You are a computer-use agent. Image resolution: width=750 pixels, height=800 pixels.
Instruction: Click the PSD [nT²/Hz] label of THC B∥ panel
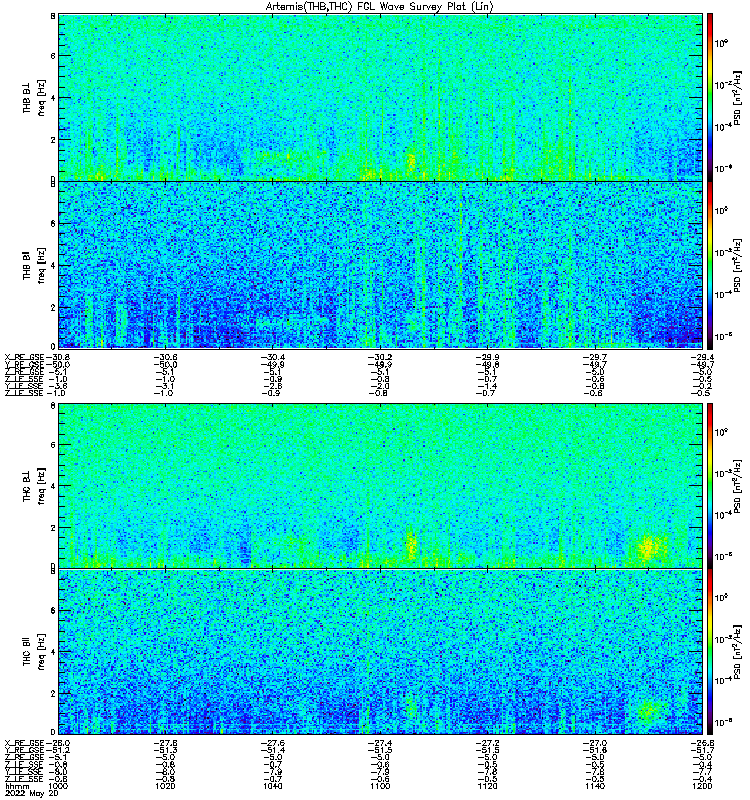pyautogui.click(x=737, y=652)
